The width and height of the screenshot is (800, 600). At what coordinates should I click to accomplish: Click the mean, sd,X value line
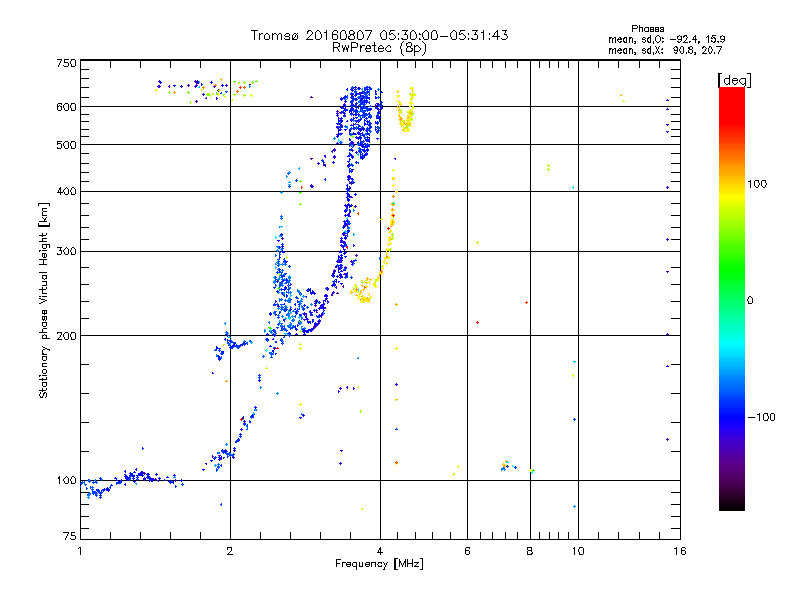point(665,50)
